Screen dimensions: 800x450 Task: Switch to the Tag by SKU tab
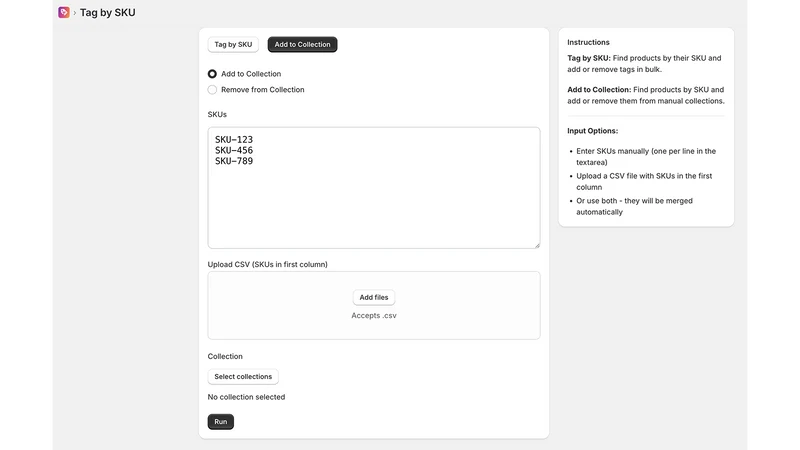[233, 44]
